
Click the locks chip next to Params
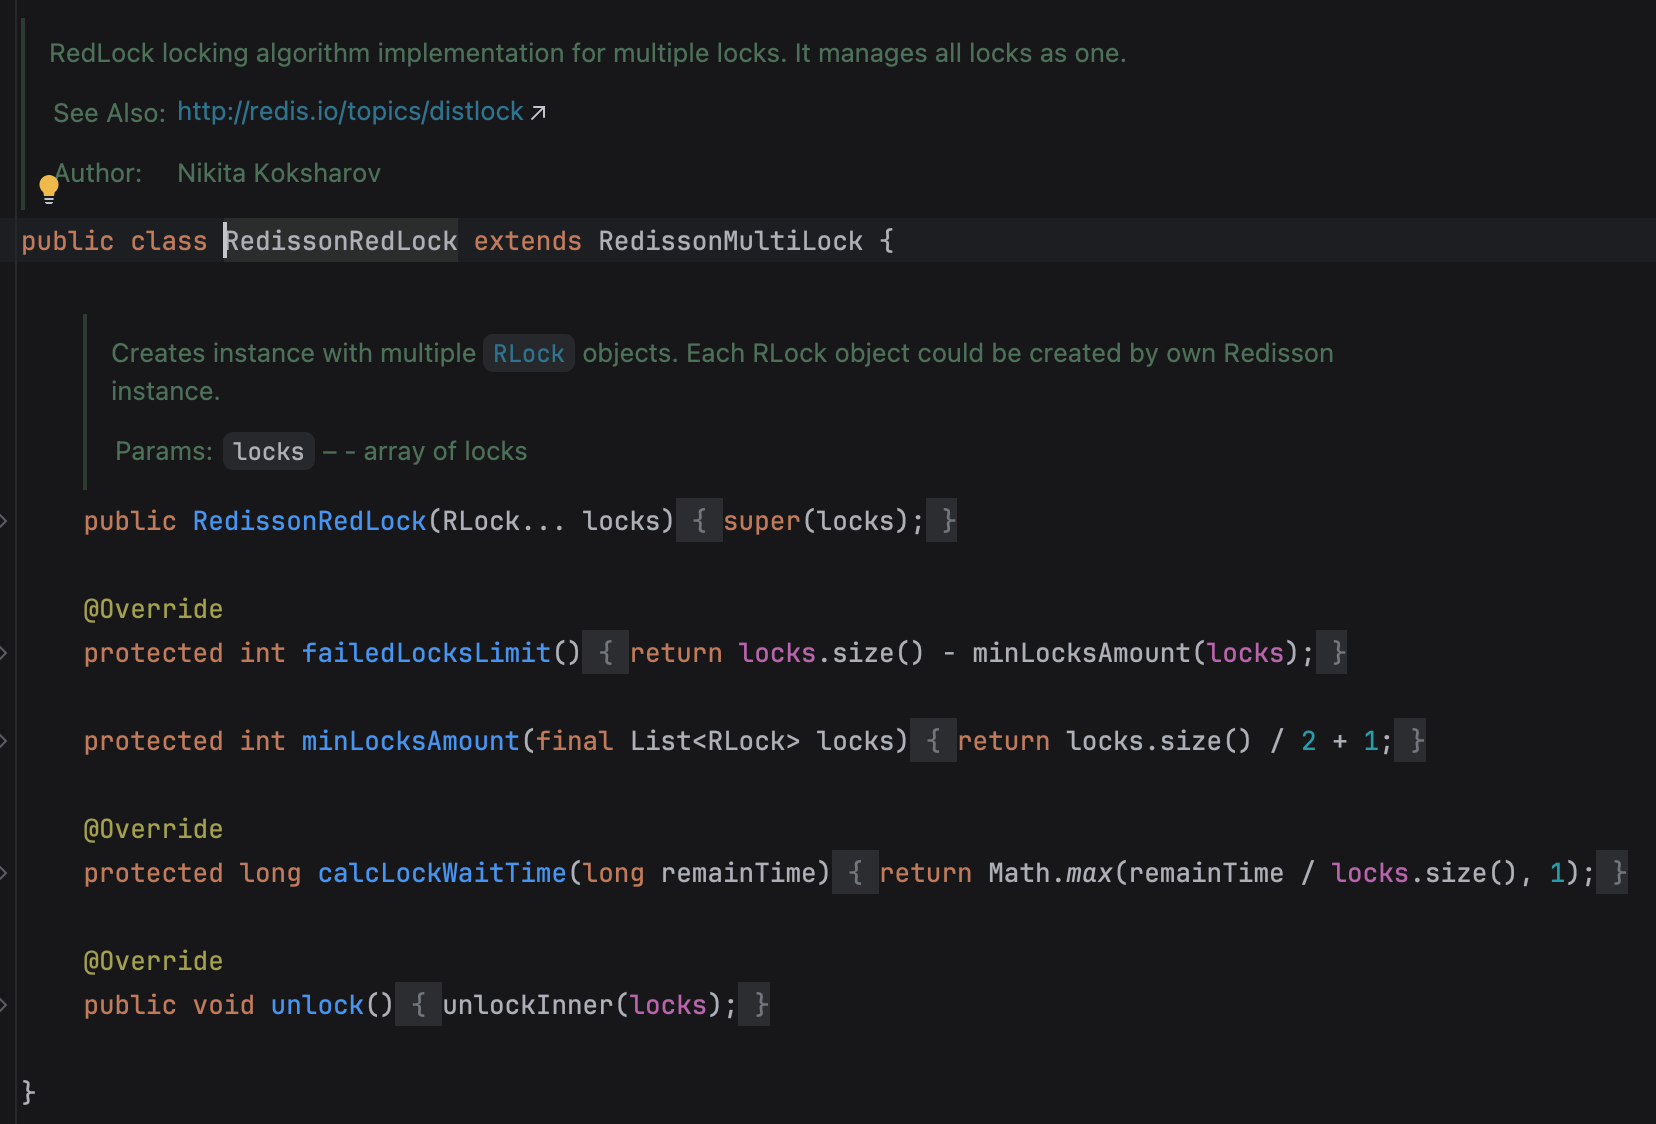click(x=268, y=451)
